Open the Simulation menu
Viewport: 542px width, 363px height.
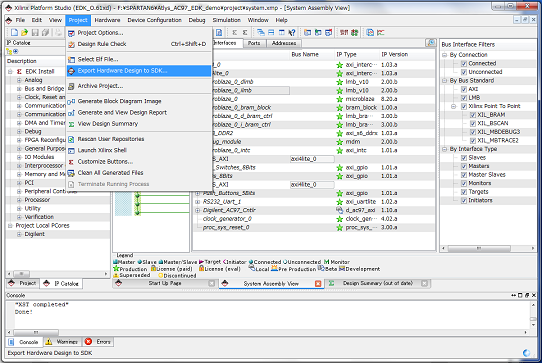pos(226,20)
